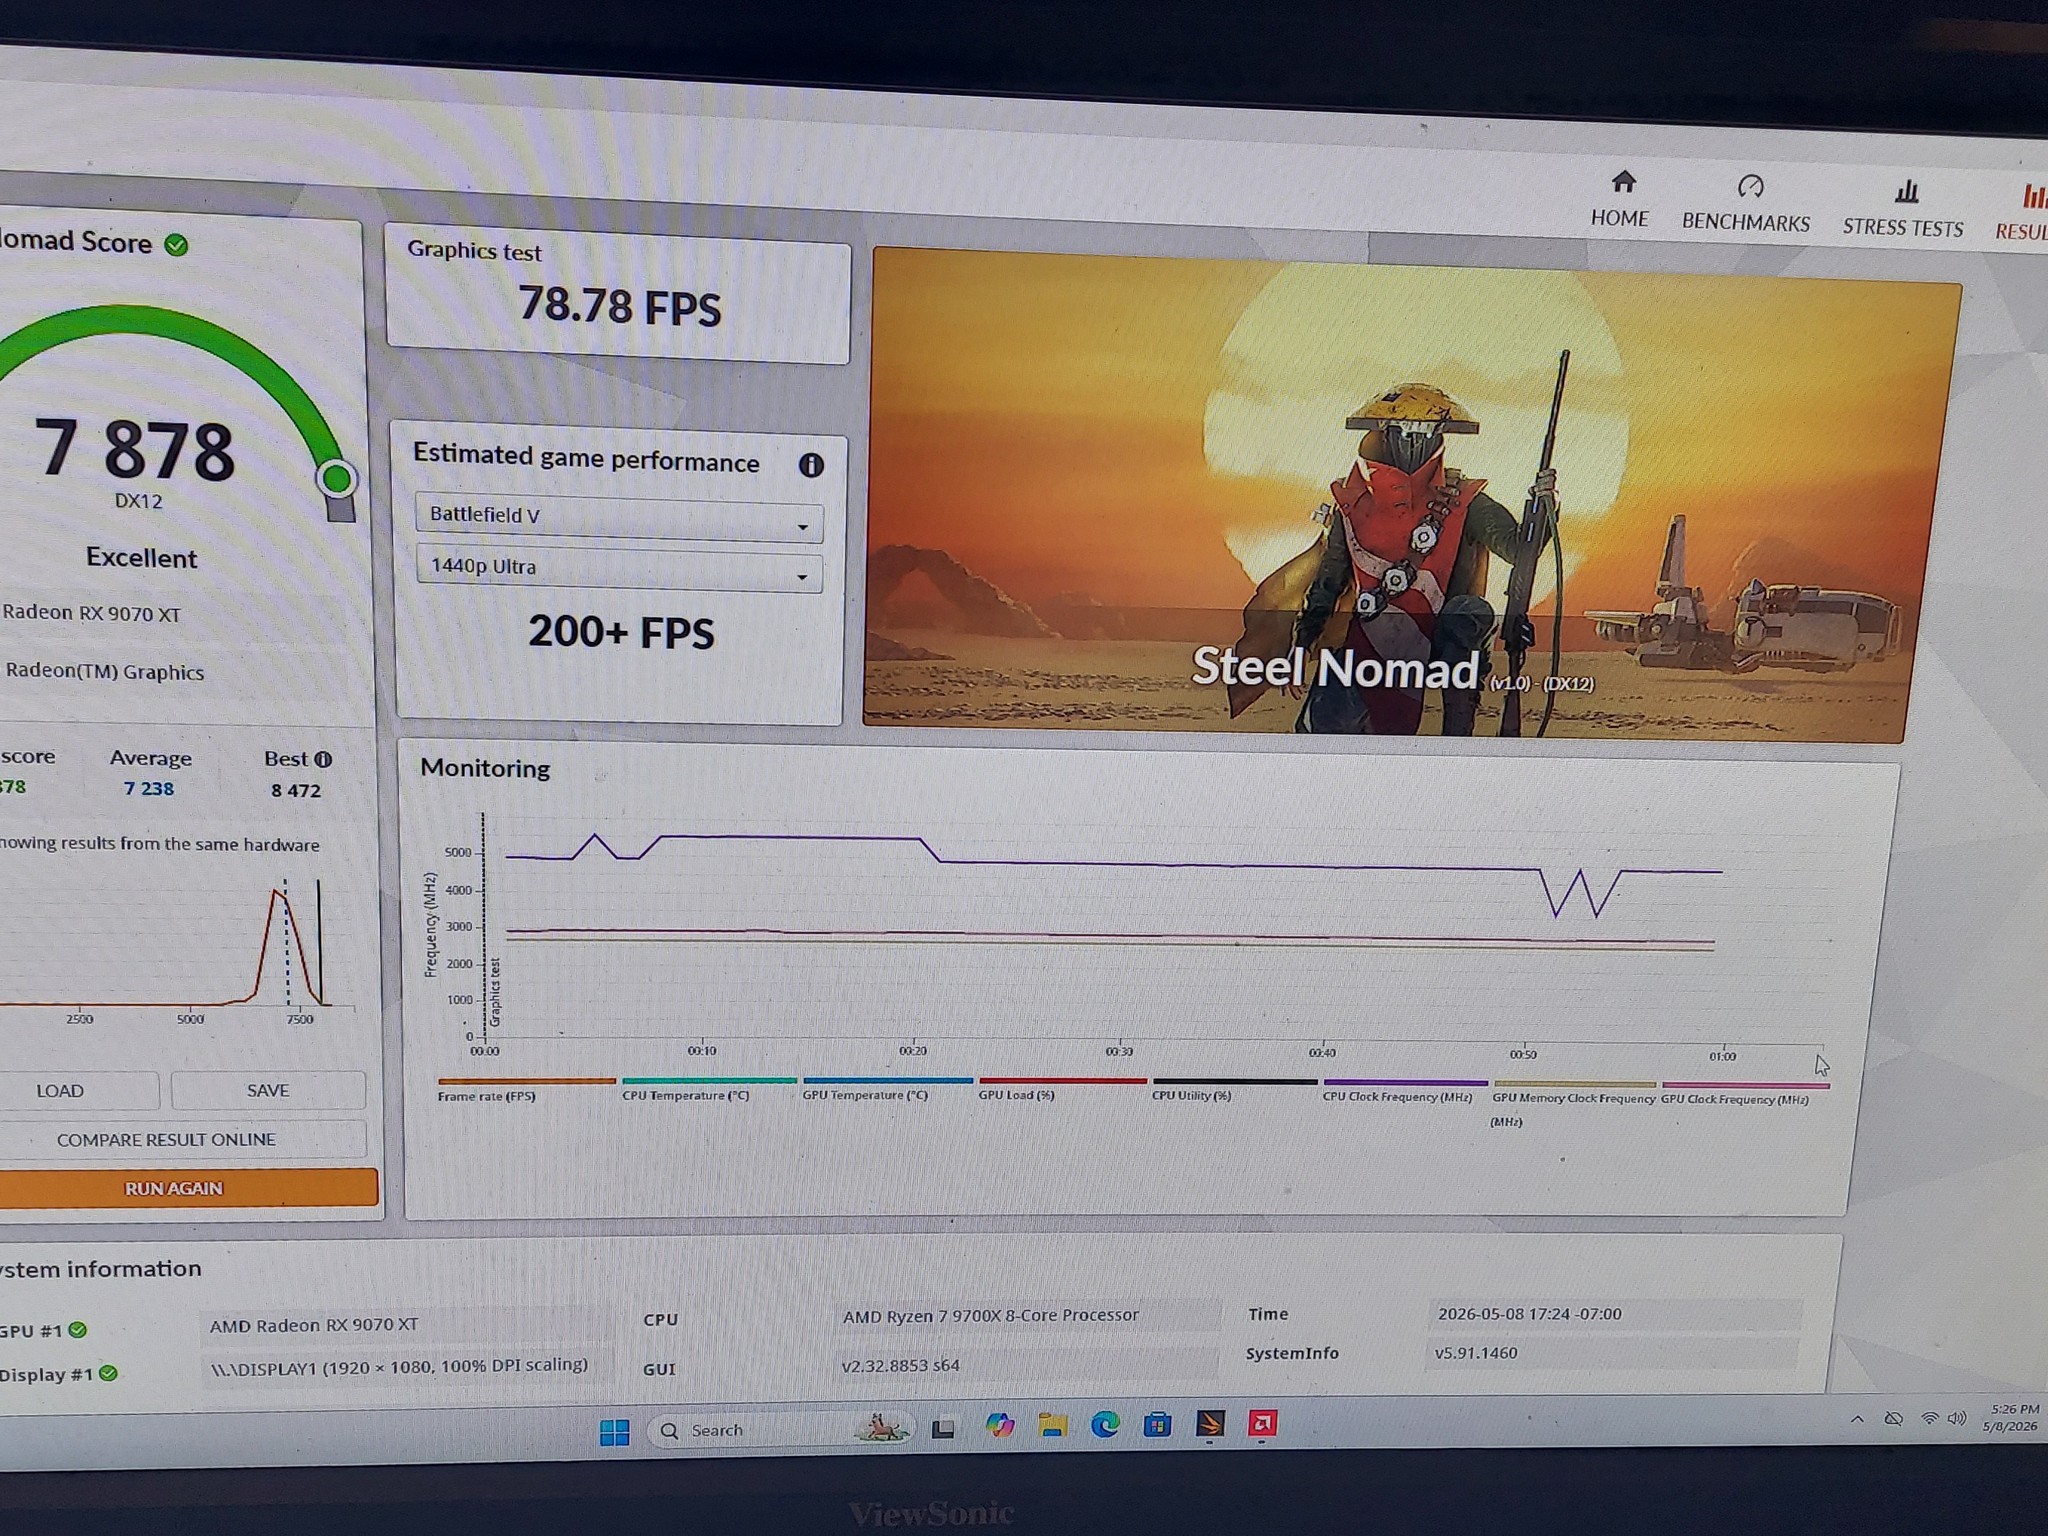Toggle the GPU Temperature (°C) legend item
This screenshot has height=1536, width=2048.
pos(887,1088)
